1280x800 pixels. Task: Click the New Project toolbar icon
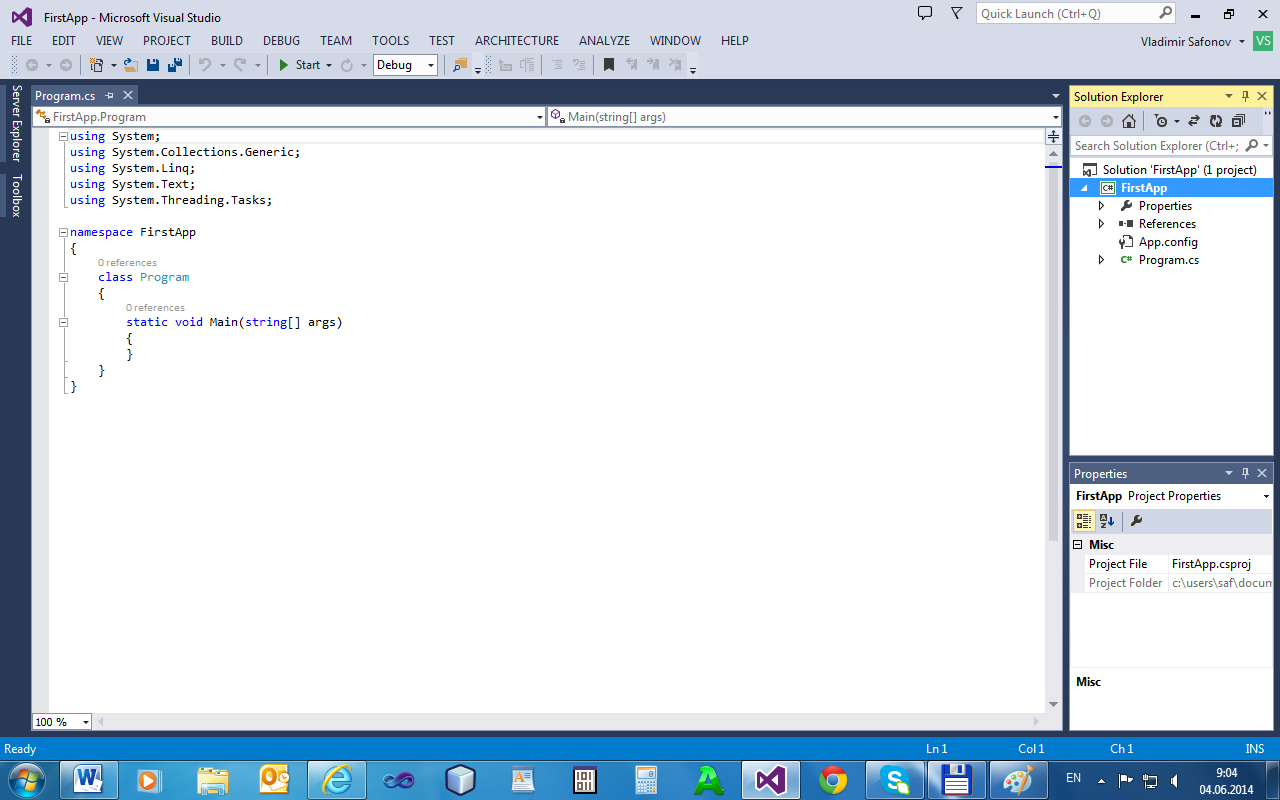coord(97,65)
